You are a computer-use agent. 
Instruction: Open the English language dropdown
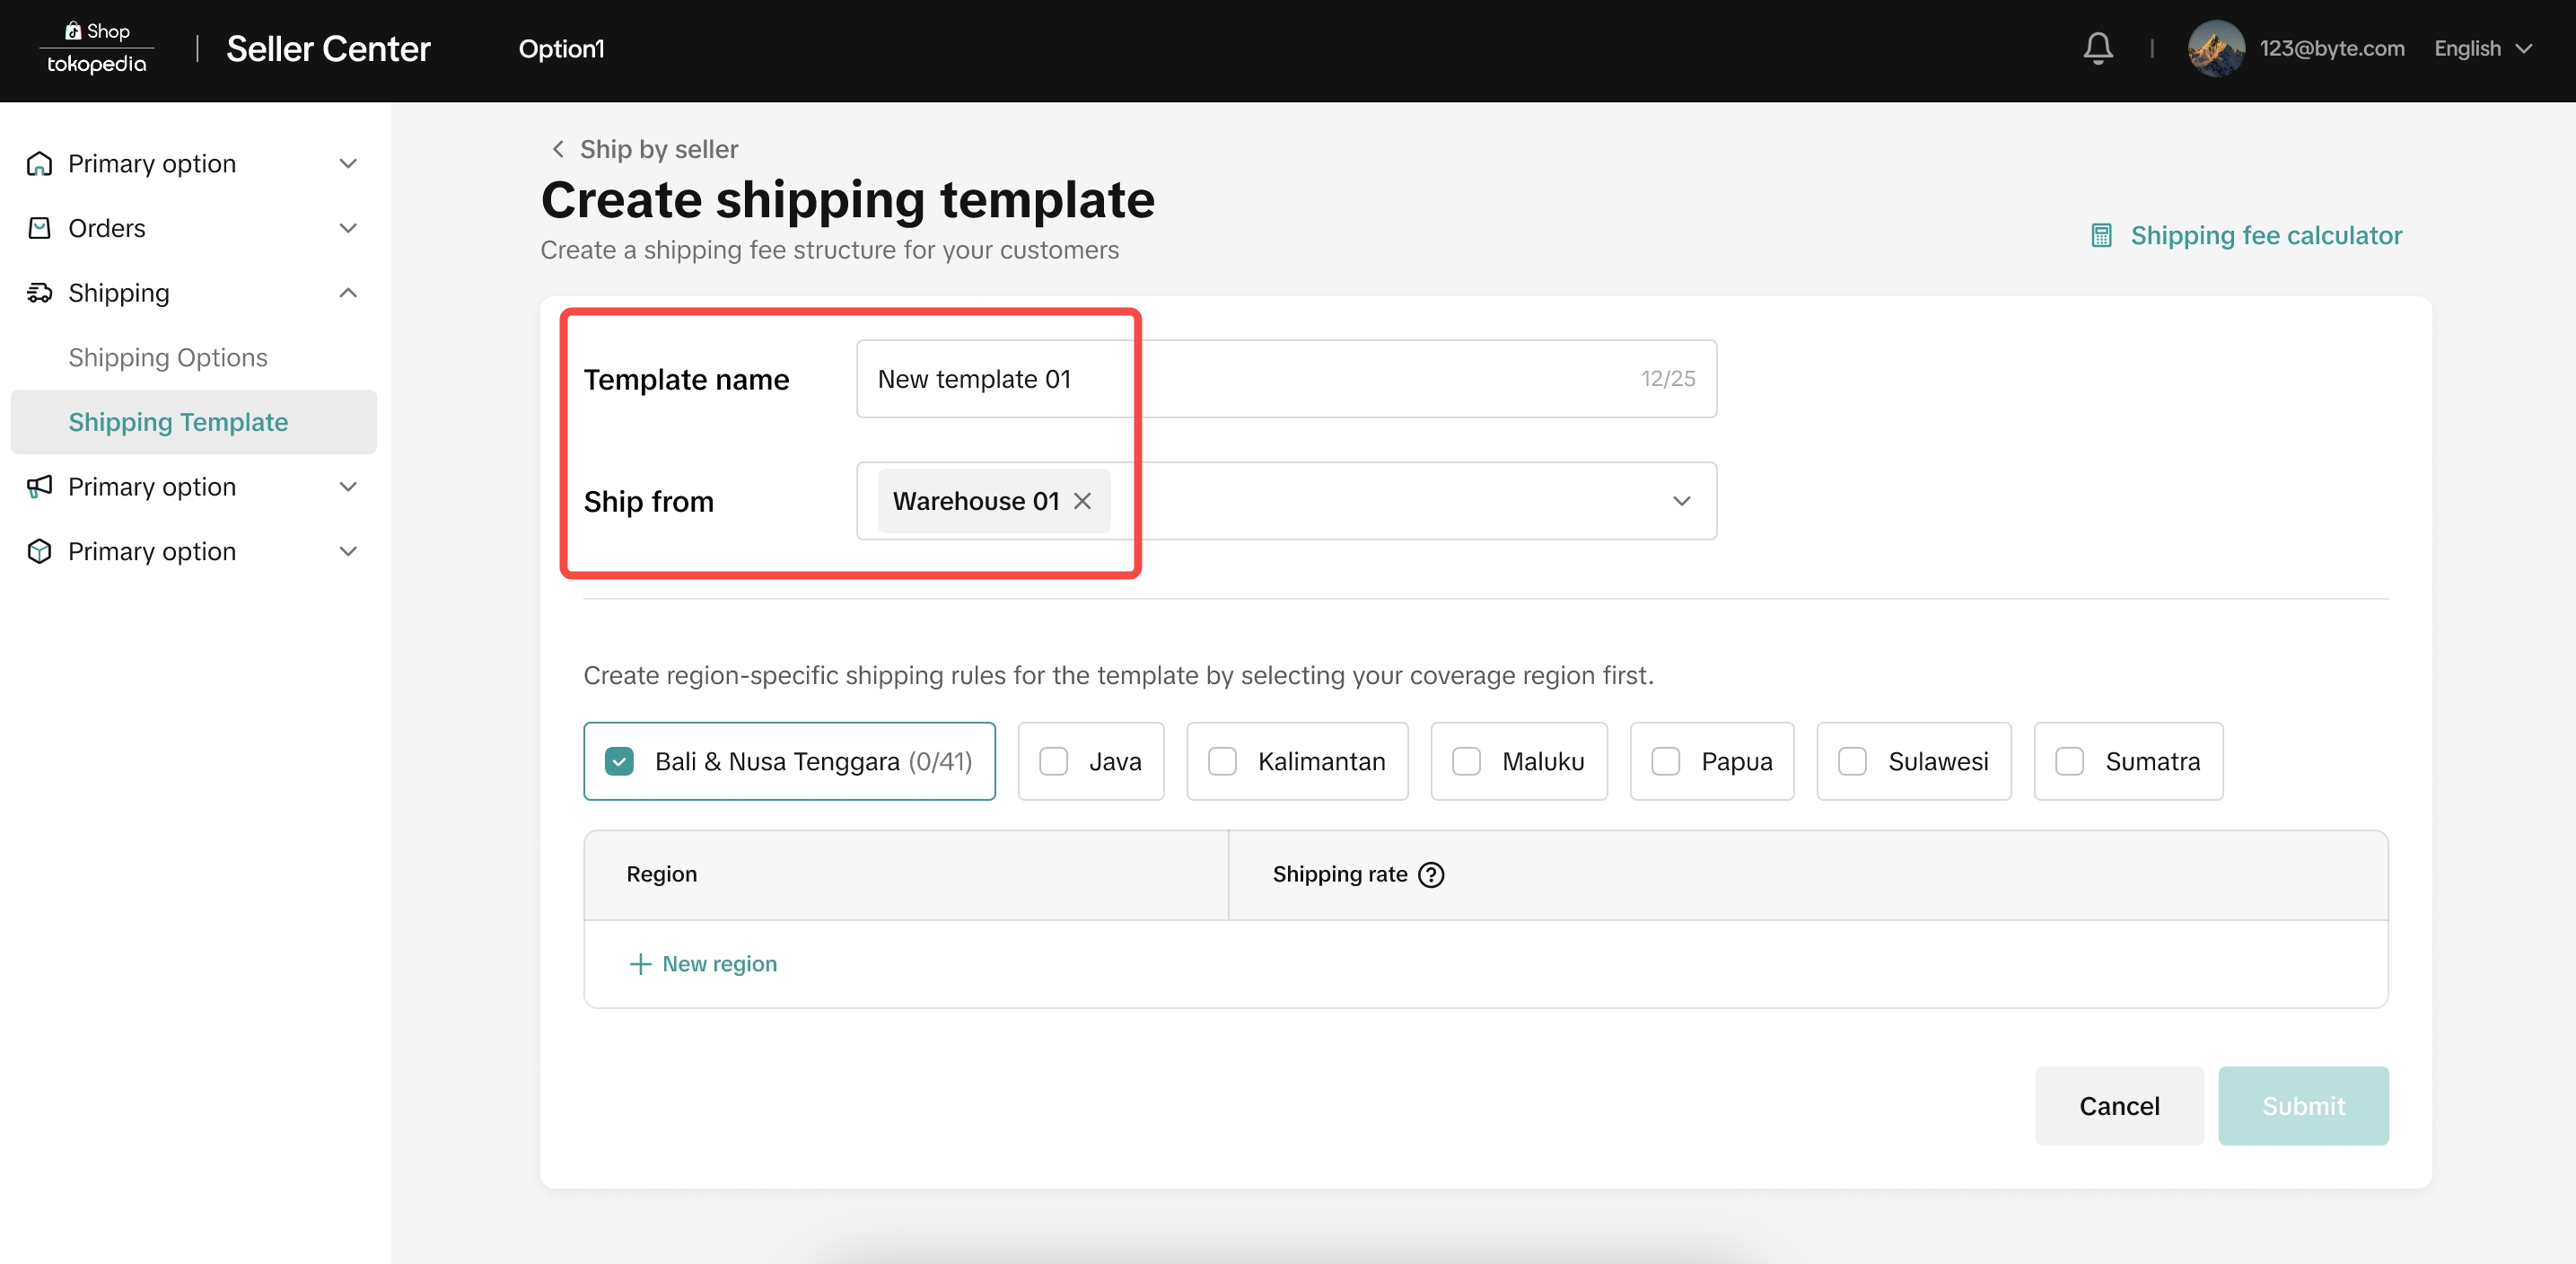click(x=2482, y=48)
